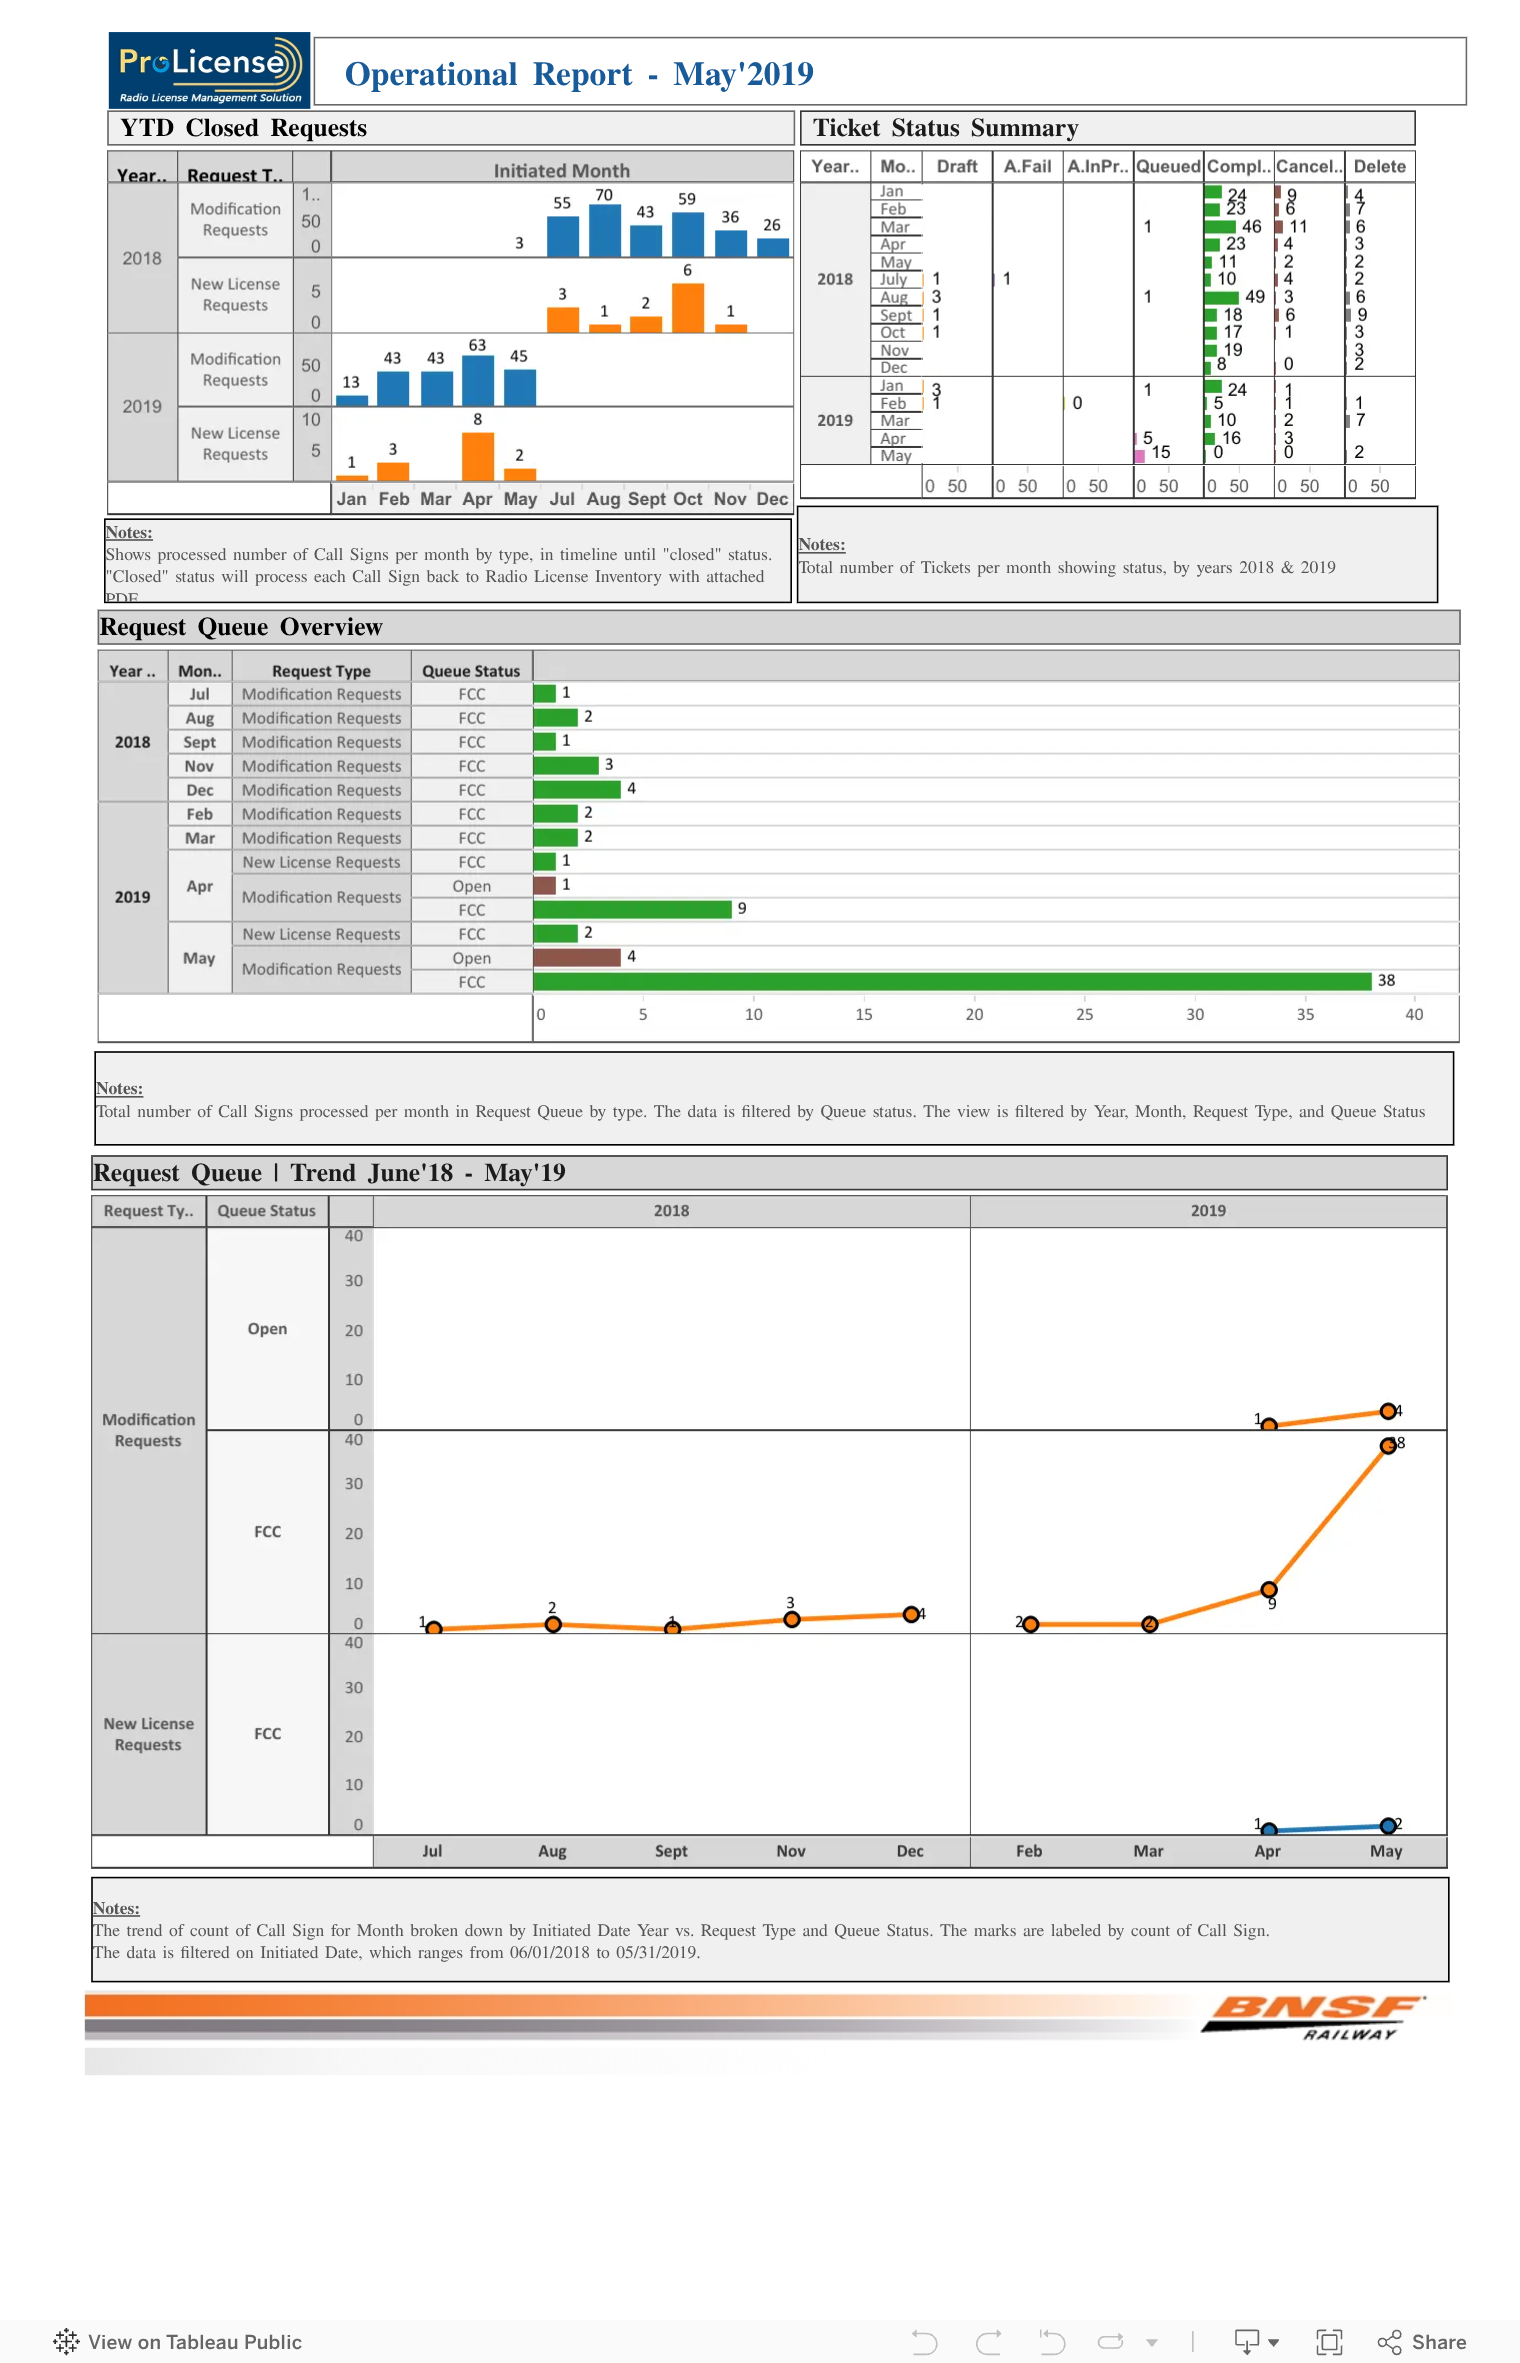Click the 38 FCC green bar for May
The height and width of the screenshot is (2363, 1520).
click(x=952, y=981)
